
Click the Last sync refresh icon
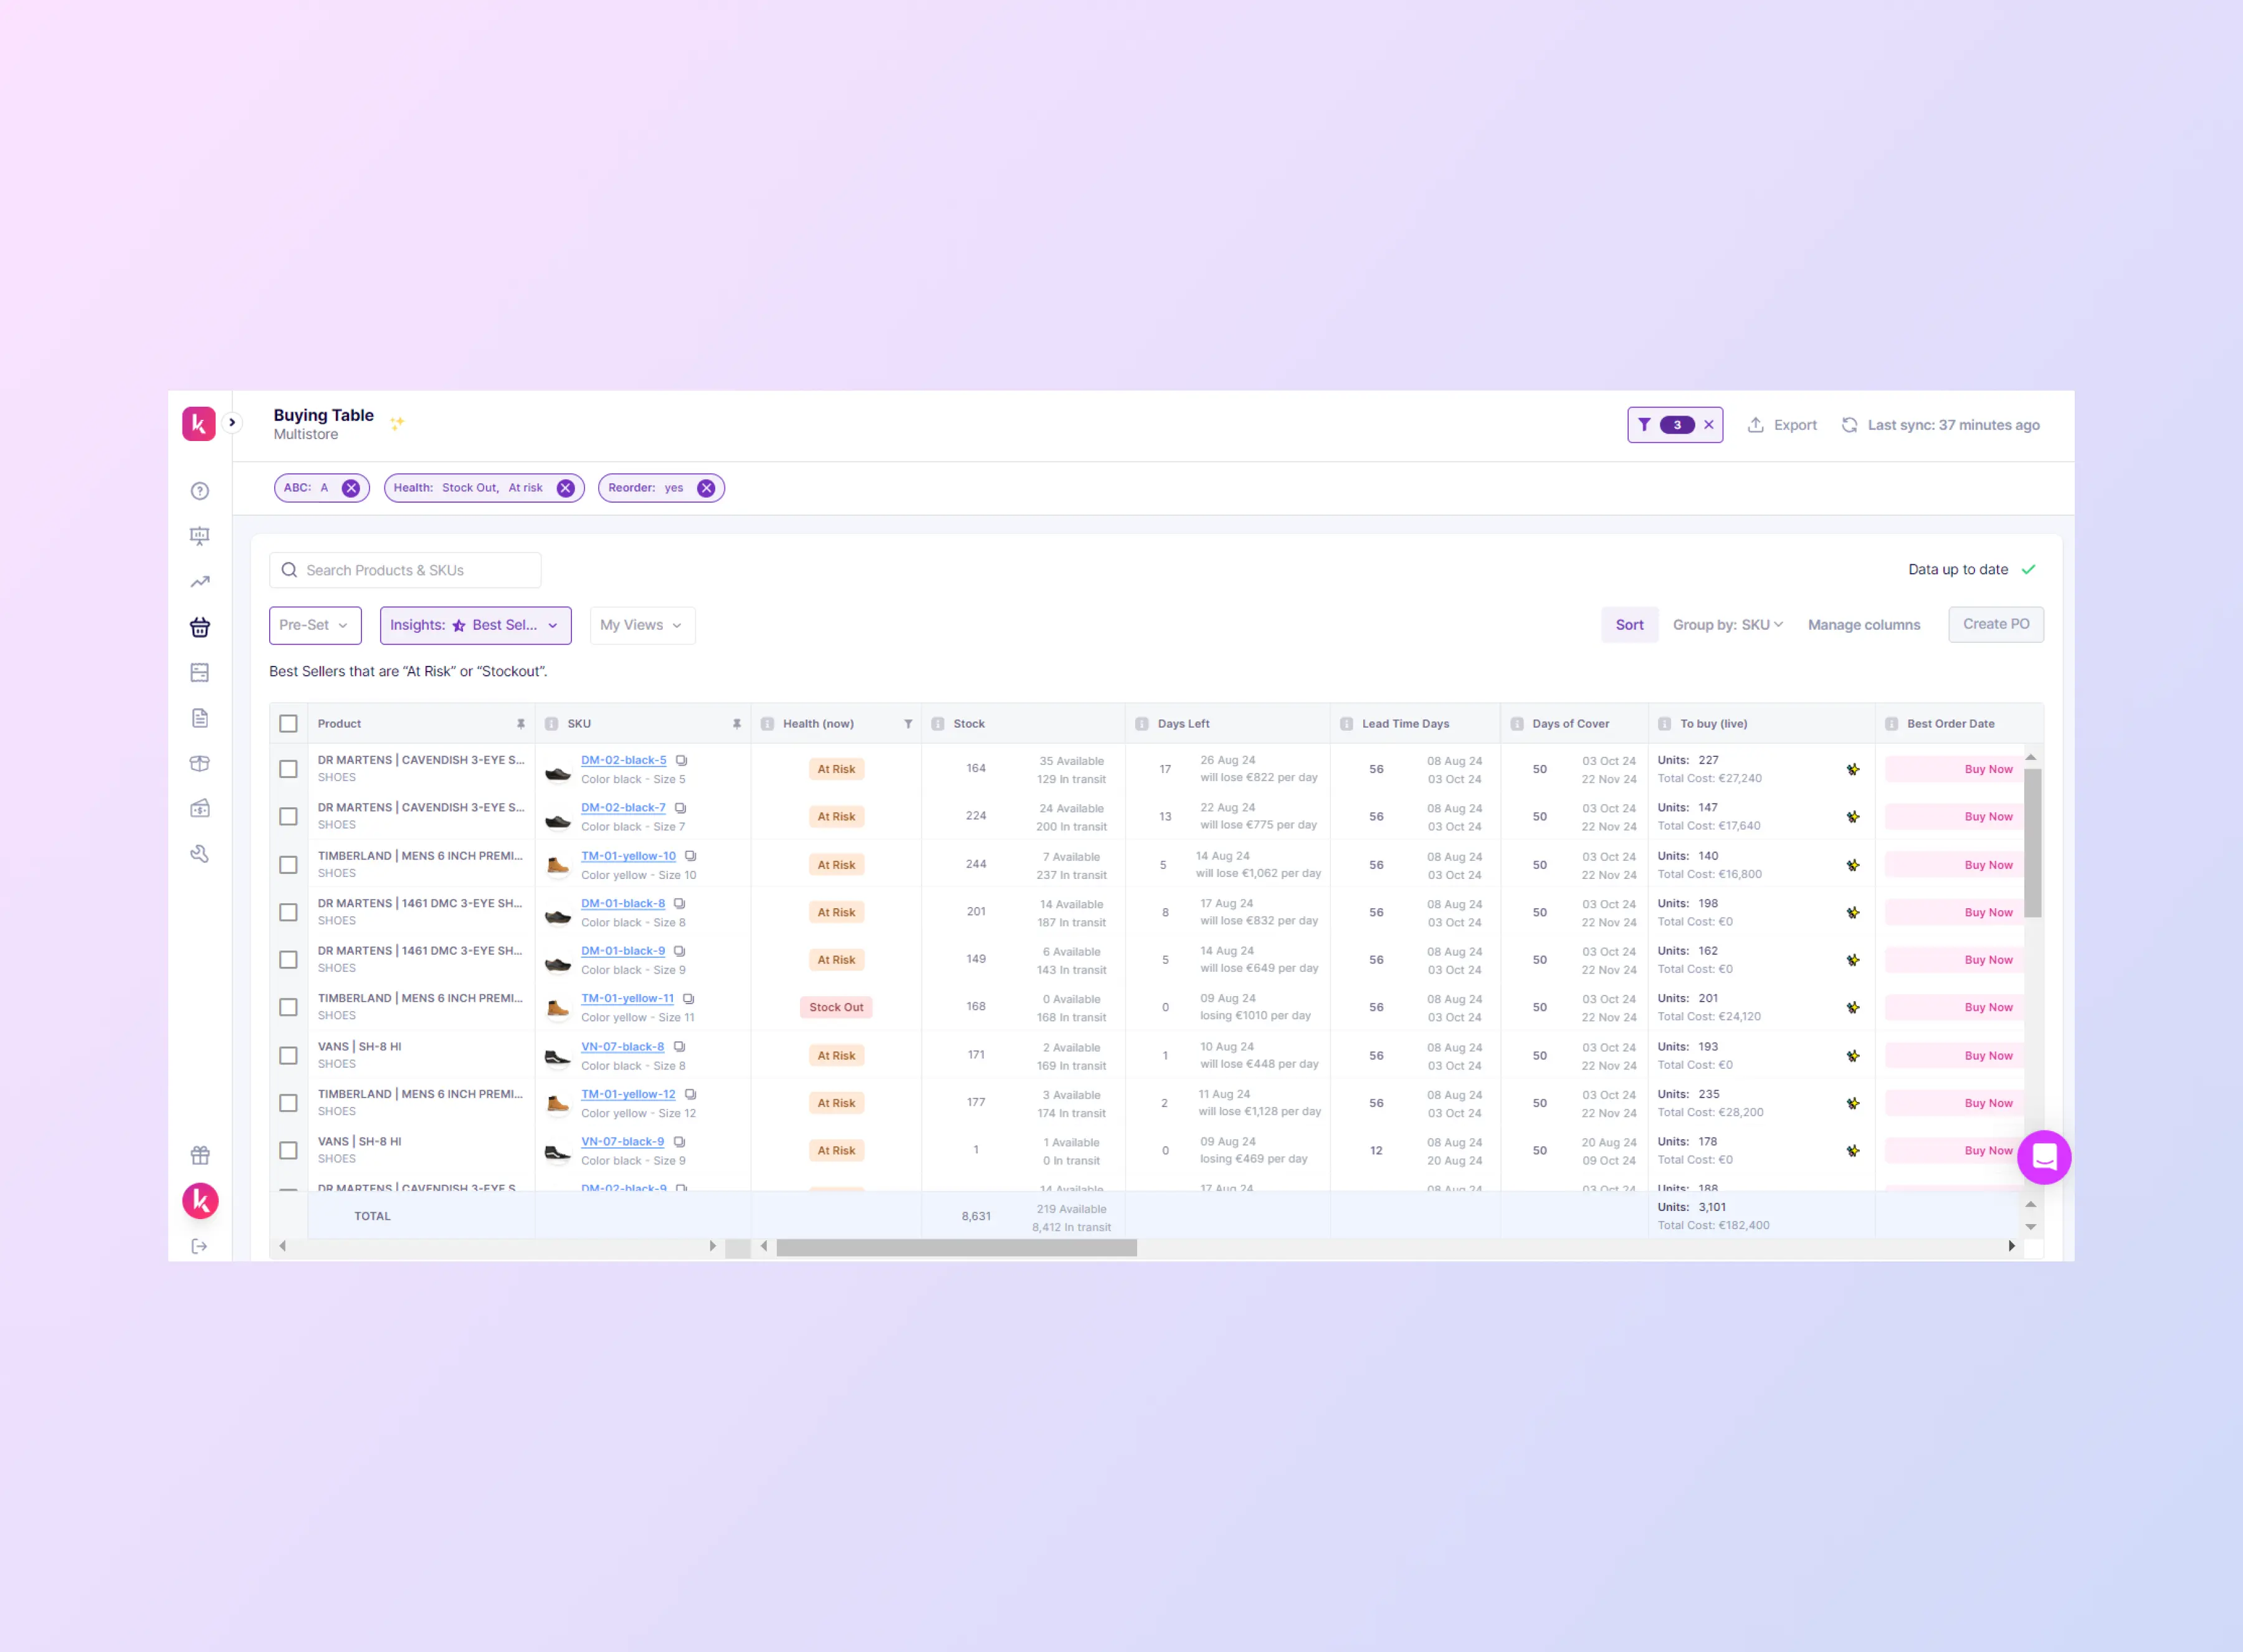pos(1850,425)
